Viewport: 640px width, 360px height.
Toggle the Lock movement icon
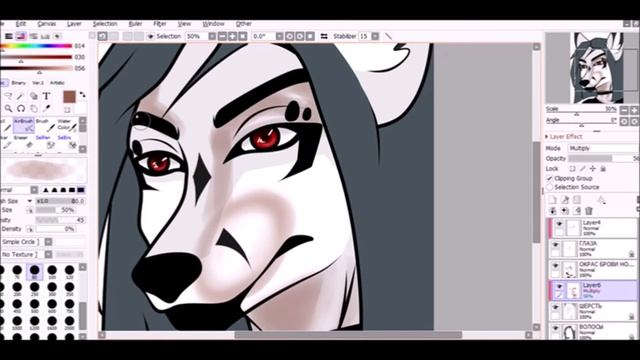point(593,169)
